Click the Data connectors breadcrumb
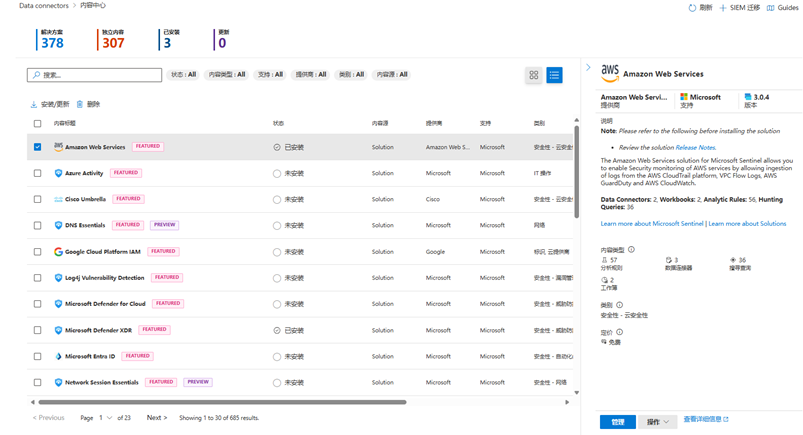This screenshot has height=435, width=803. click(x=44, y=6)
